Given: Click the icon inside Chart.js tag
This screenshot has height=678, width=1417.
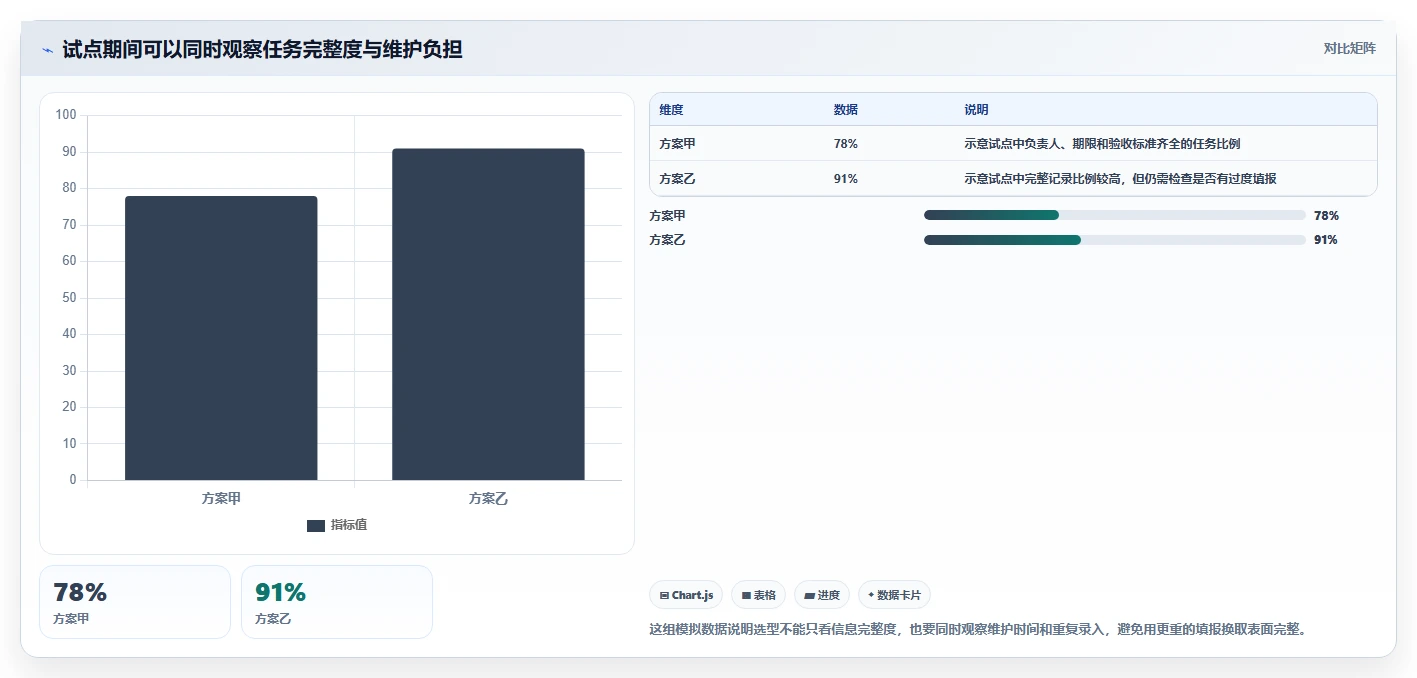Looking at the screenshot, I should coord(664,596).
